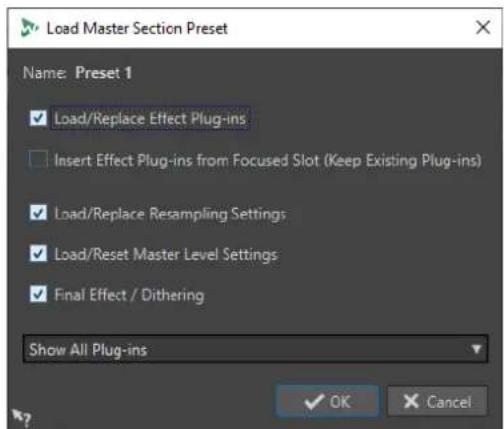Click the Load/Replace Resampling Settings label
The image size is (504, 429).
[170, 214]
